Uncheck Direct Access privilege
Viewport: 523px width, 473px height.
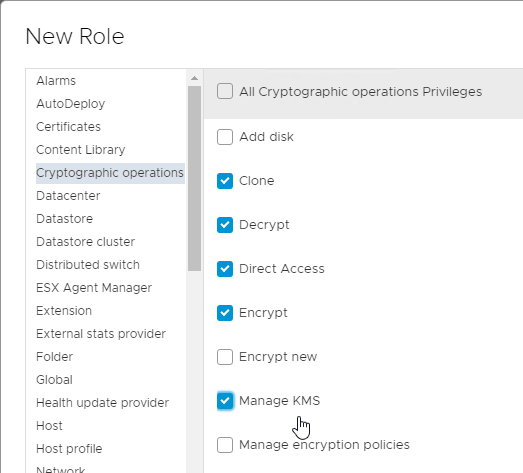pyautogui.click(x=225, y=269)
